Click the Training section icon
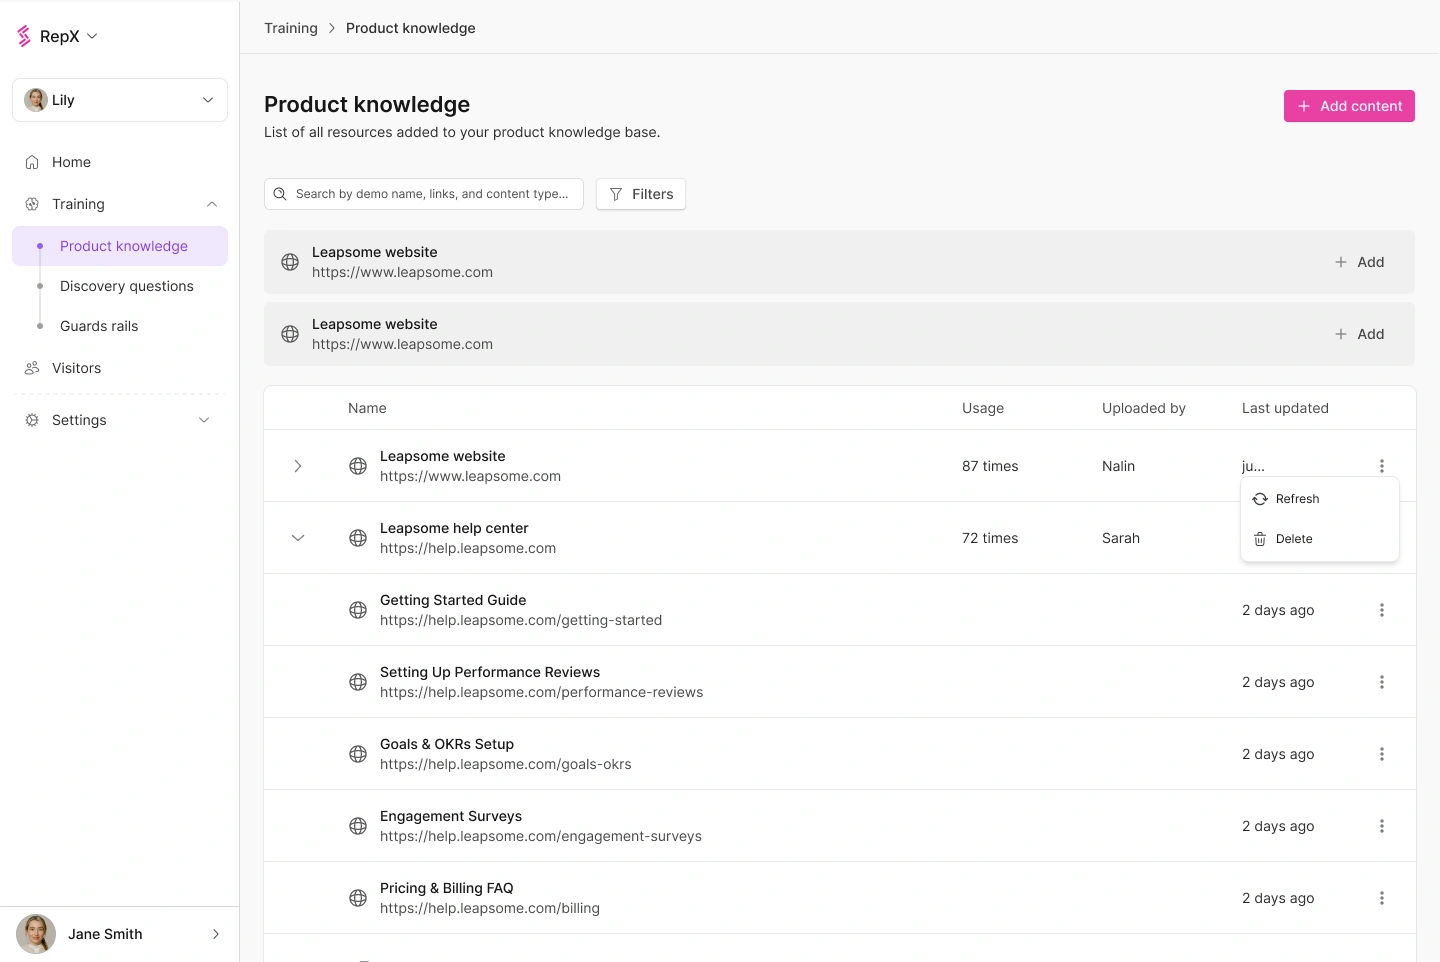The image size is (1440, 962). pyautogui.click(x=32, y=204)
